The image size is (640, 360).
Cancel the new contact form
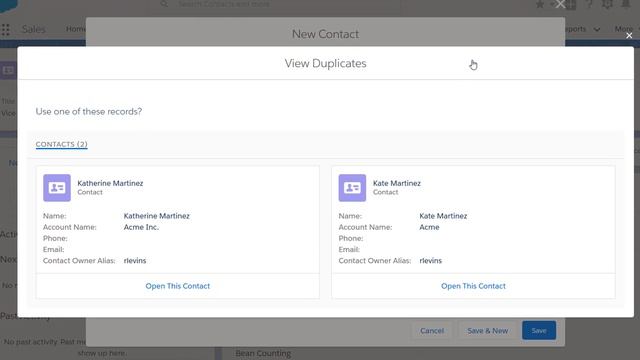[432, 331]
